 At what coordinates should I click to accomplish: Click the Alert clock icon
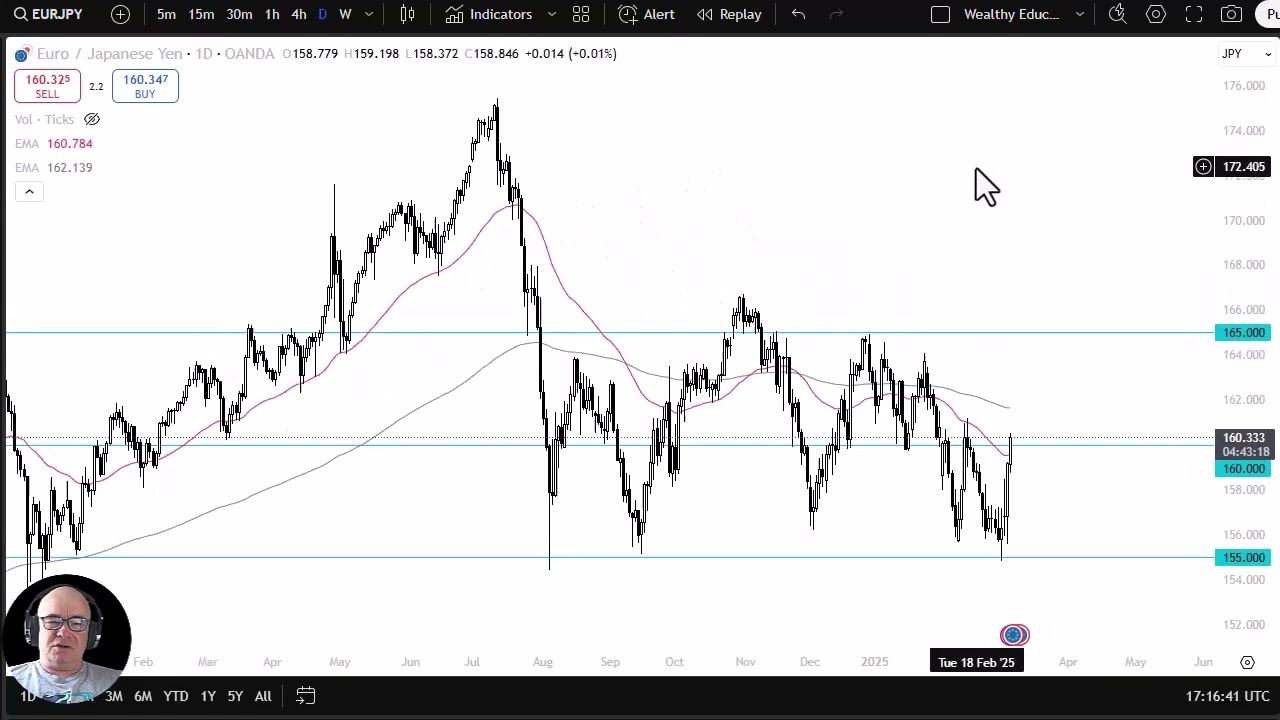tap(628, 14)
